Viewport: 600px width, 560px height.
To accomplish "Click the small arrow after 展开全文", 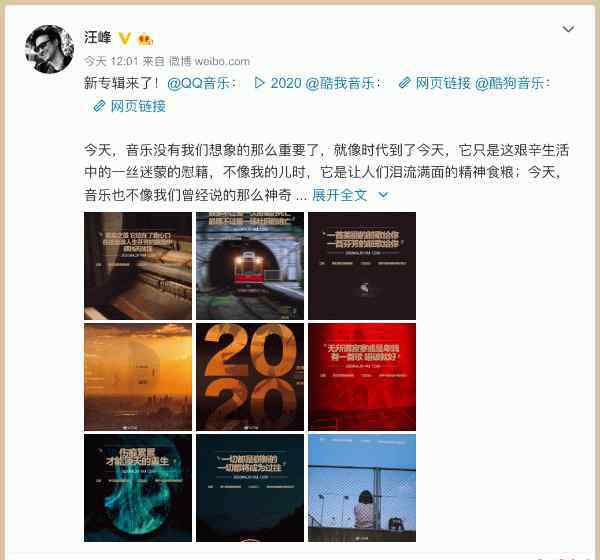I will click(x=383, y=195).
